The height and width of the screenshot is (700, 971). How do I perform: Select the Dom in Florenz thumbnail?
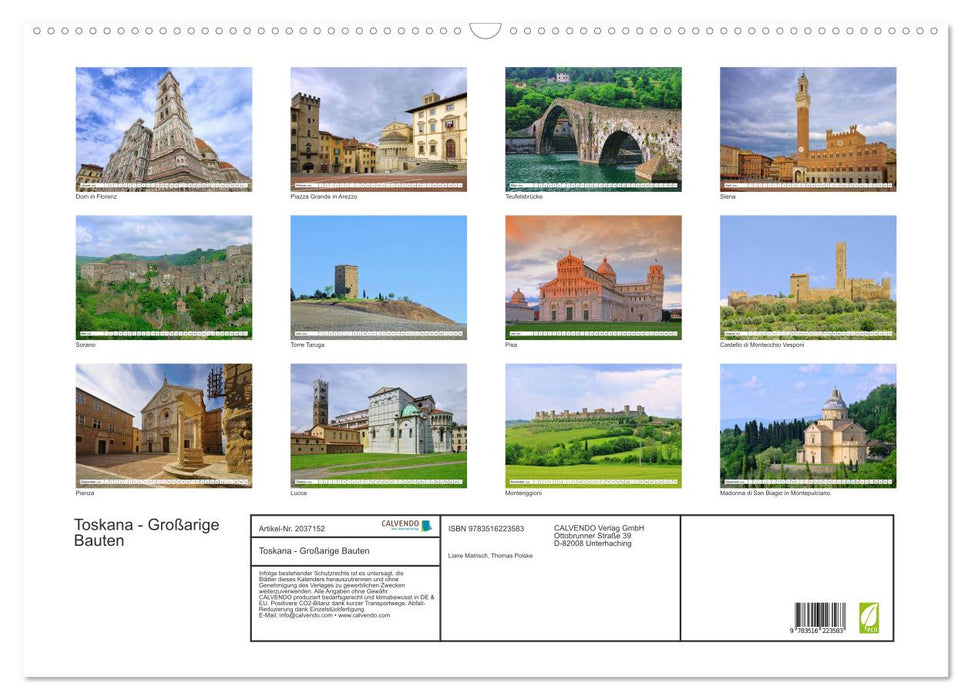[x=164, y=125]
